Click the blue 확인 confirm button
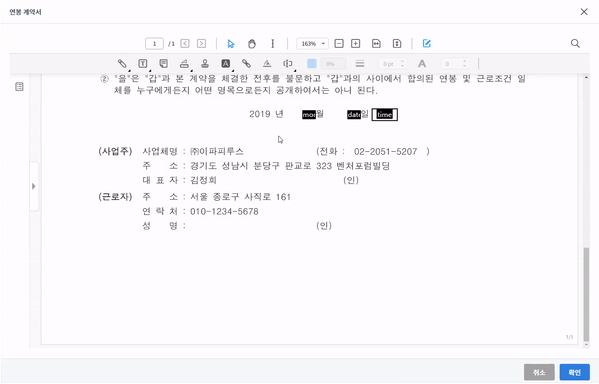The width and height of the screenshot is (599, 384). [575, 372]
